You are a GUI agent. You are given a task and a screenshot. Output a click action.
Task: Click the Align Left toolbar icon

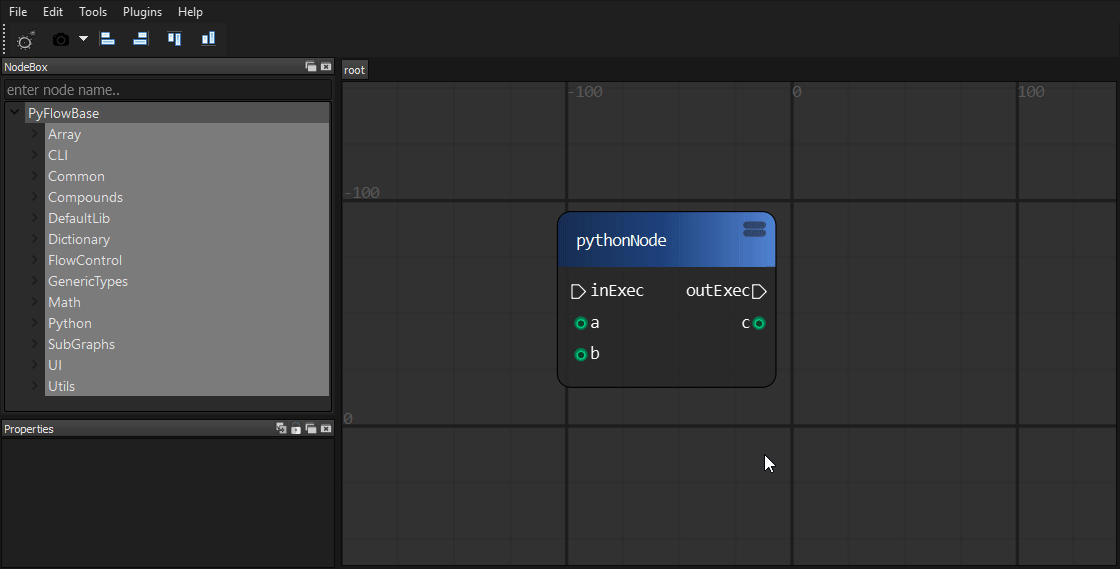(x=107, y=39)
